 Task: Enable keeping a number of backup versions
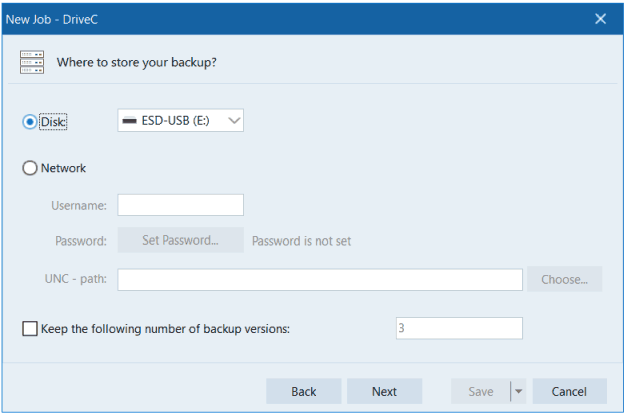point(29,328)
